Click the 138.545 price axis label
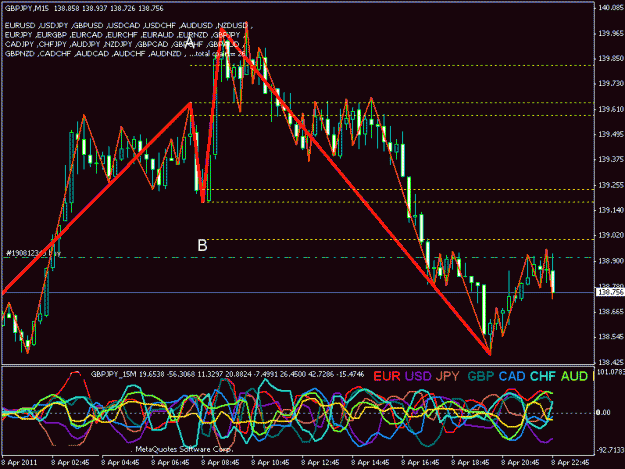Viewport: 625px width, 469px height. click(611, 337)
